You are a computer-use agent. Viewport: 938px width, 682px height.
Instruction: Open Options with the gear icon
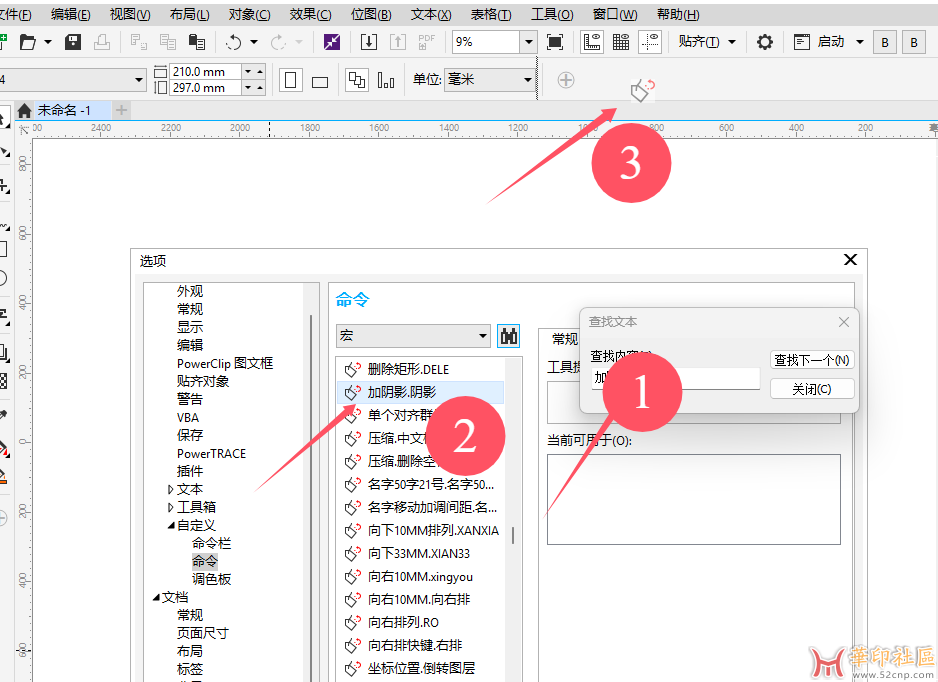[765, 42]
